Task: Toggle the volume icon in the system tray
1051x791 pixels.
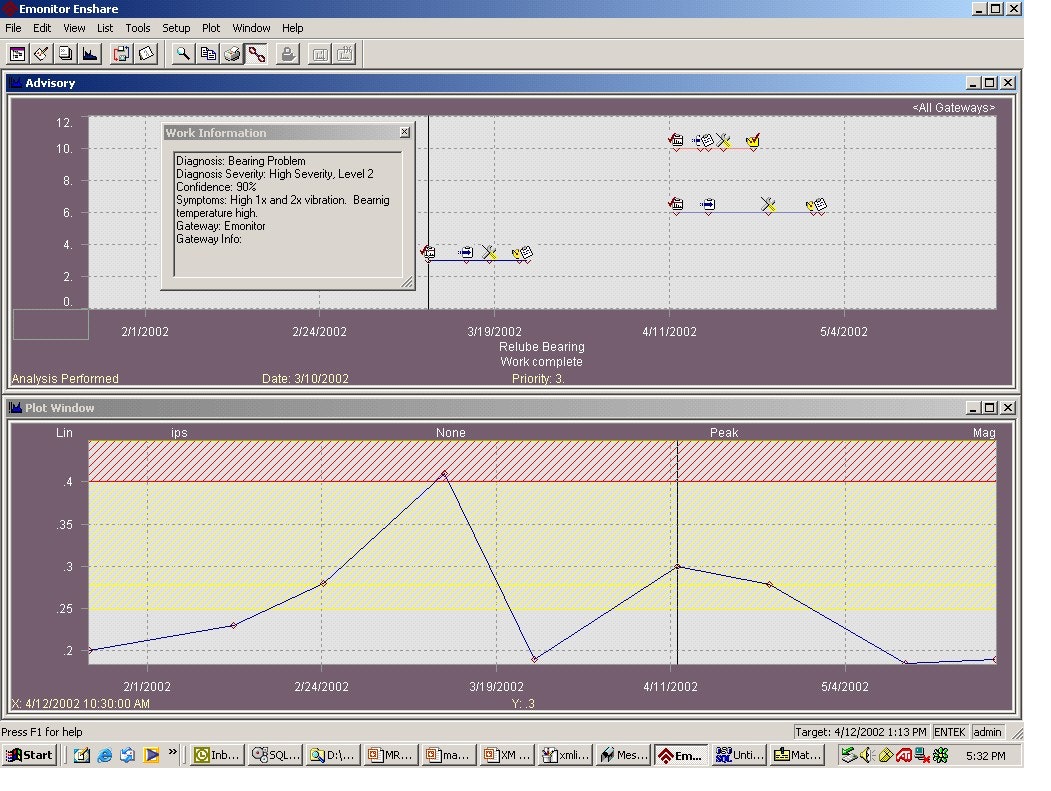Action: (x=868, y=756)
